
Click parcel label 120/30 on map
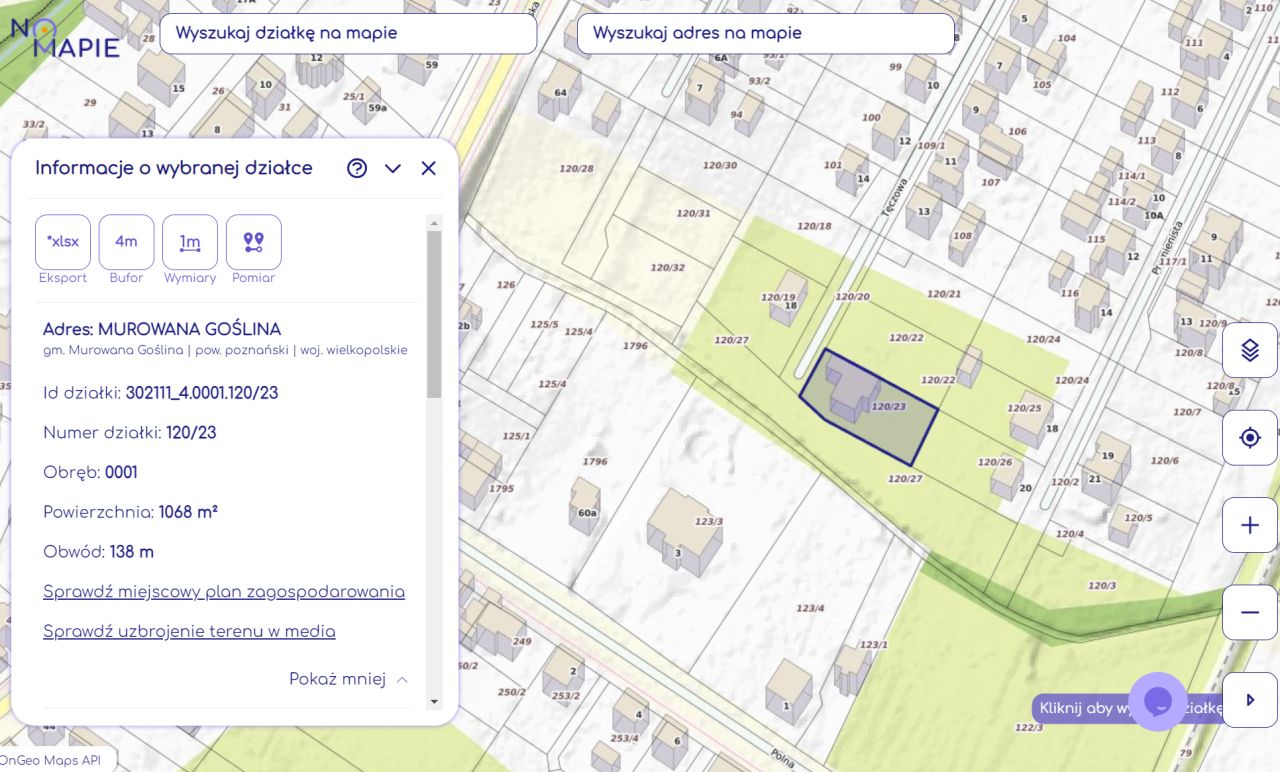pyautogui.click(x=720, y=165)
